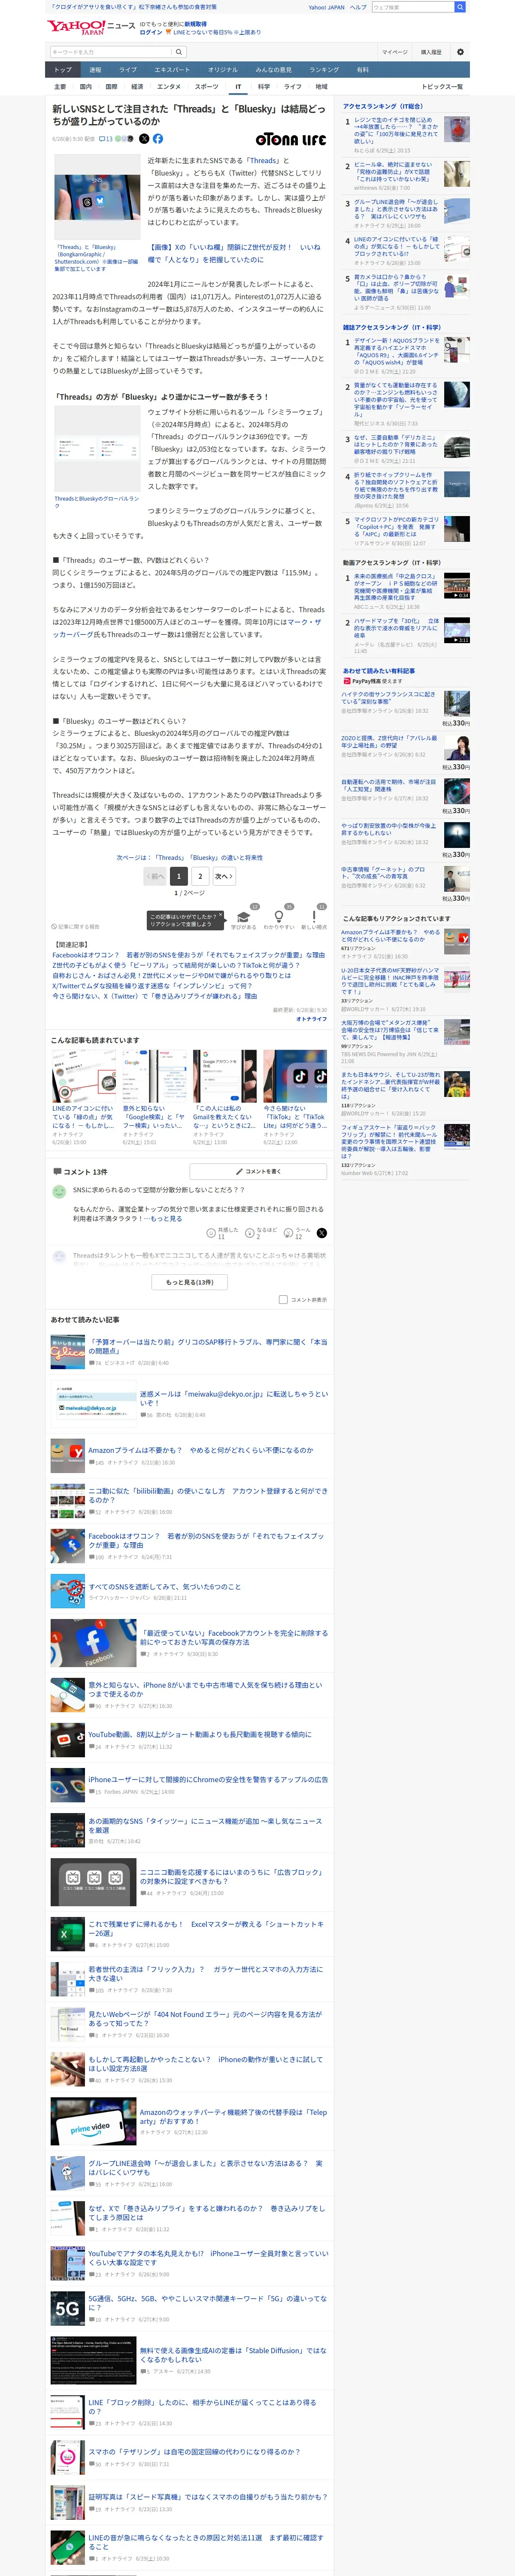515x2576 pixels.
Task: Go to page 2 of the article
Action: (200, 876)
